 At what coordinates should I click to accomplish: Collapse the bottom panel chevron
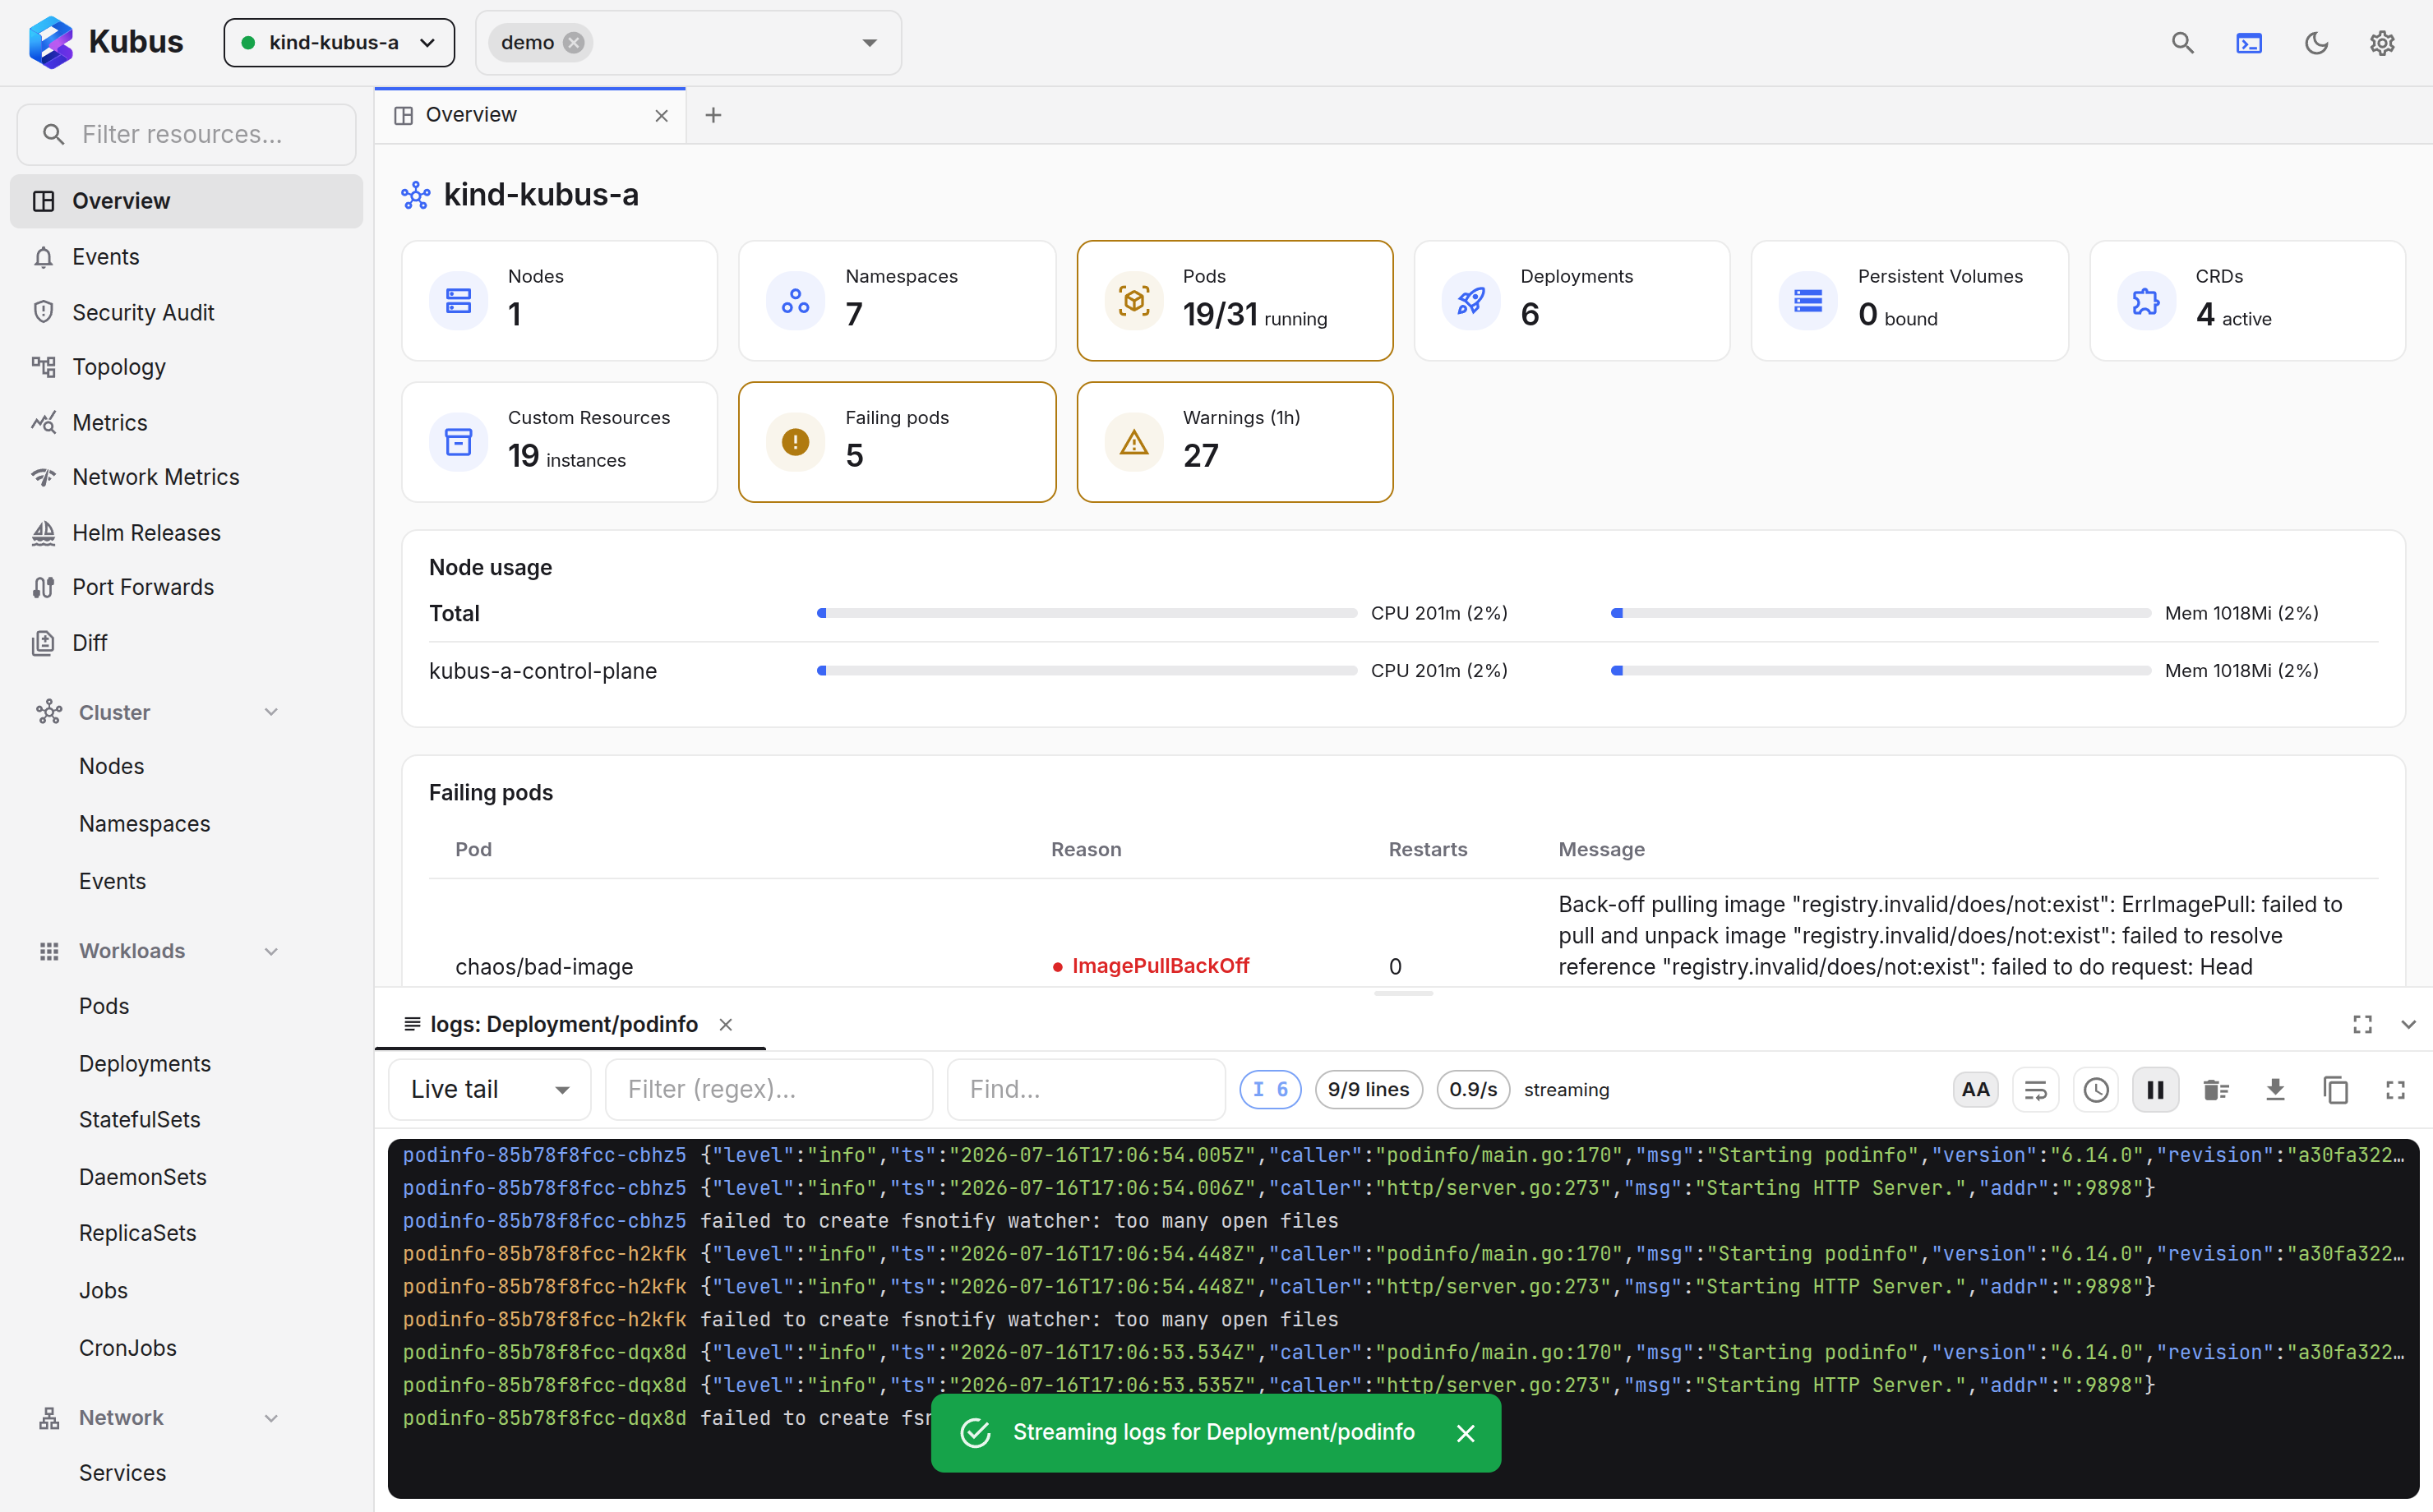[2409, 1025]
